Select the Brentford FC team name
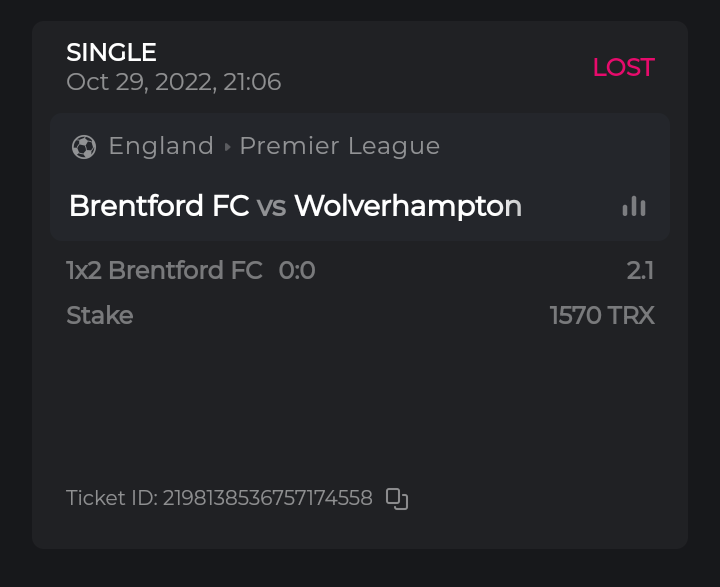Image resolution: width=720 pixels, height=587 pixels. 159,206
